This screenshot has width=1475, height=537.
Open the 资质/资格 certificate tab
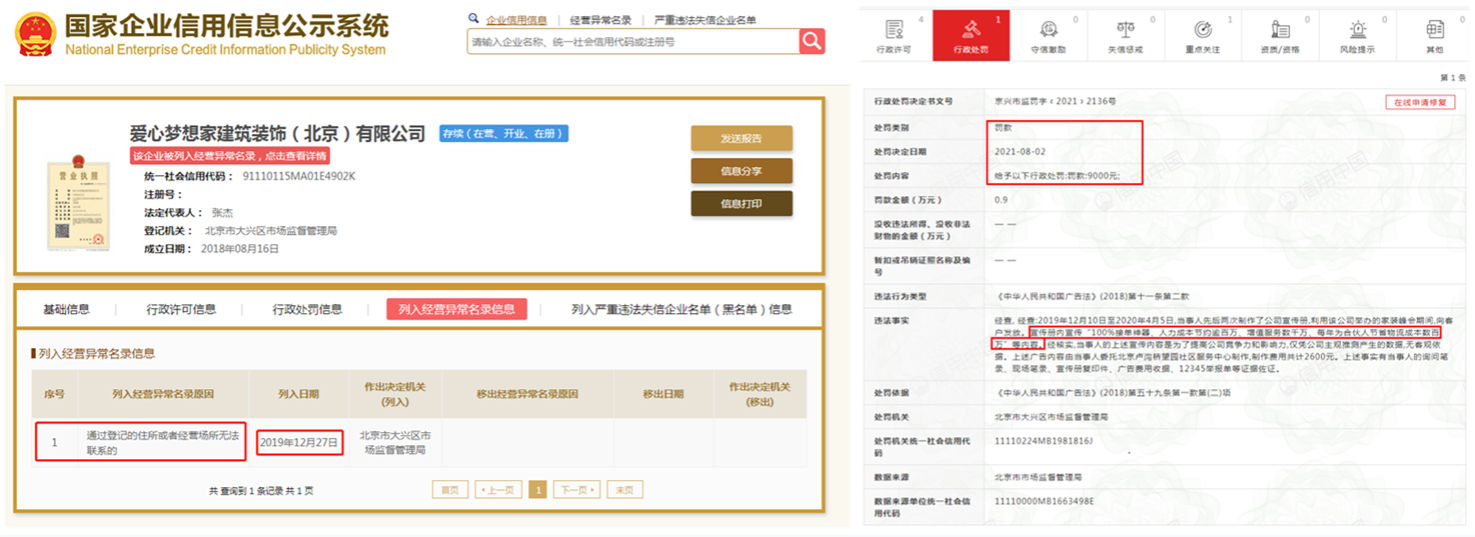1280,36
